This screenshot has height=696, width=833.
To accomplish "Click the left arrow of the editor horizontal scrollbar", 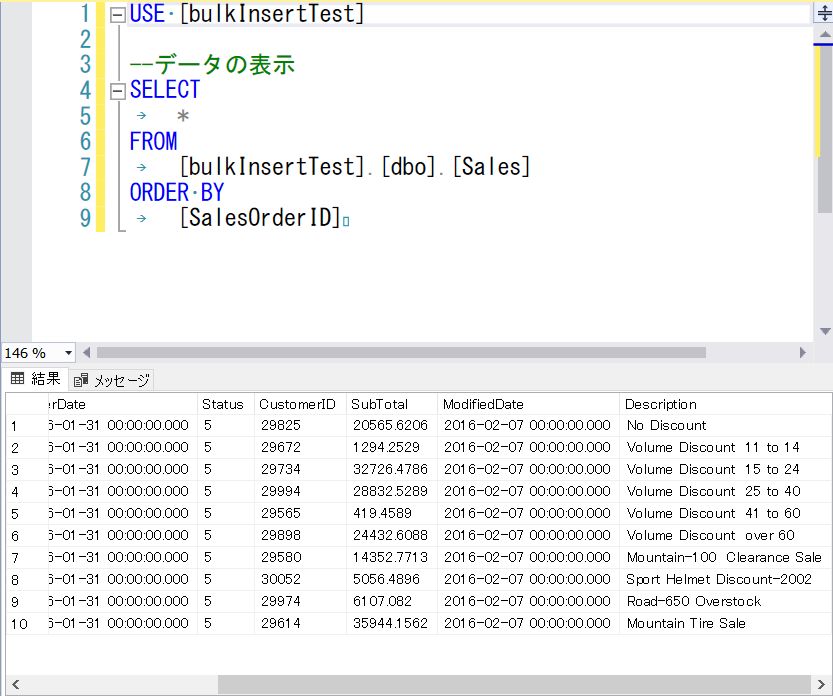I will click(86, 352).
